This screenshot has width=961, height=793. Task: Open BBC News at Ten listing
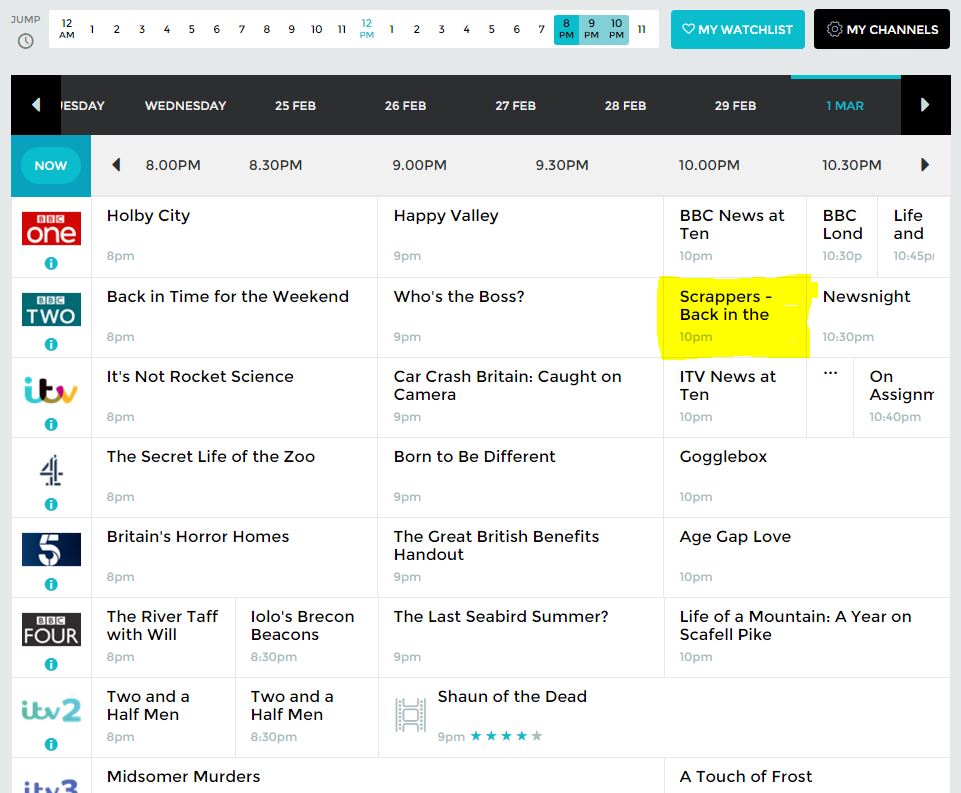coord(735,237)
